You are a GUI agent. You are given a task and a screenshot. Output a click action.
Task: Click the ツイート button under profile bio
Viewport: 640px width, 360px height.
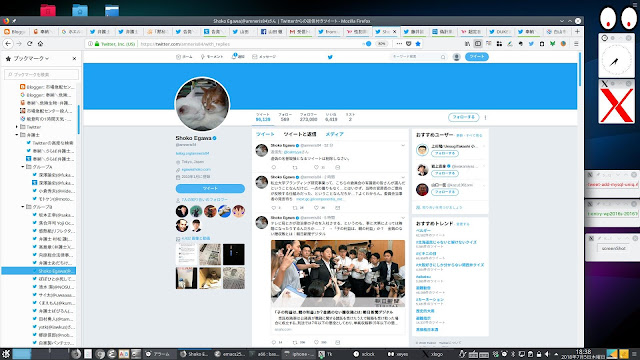tap(210, 188)
